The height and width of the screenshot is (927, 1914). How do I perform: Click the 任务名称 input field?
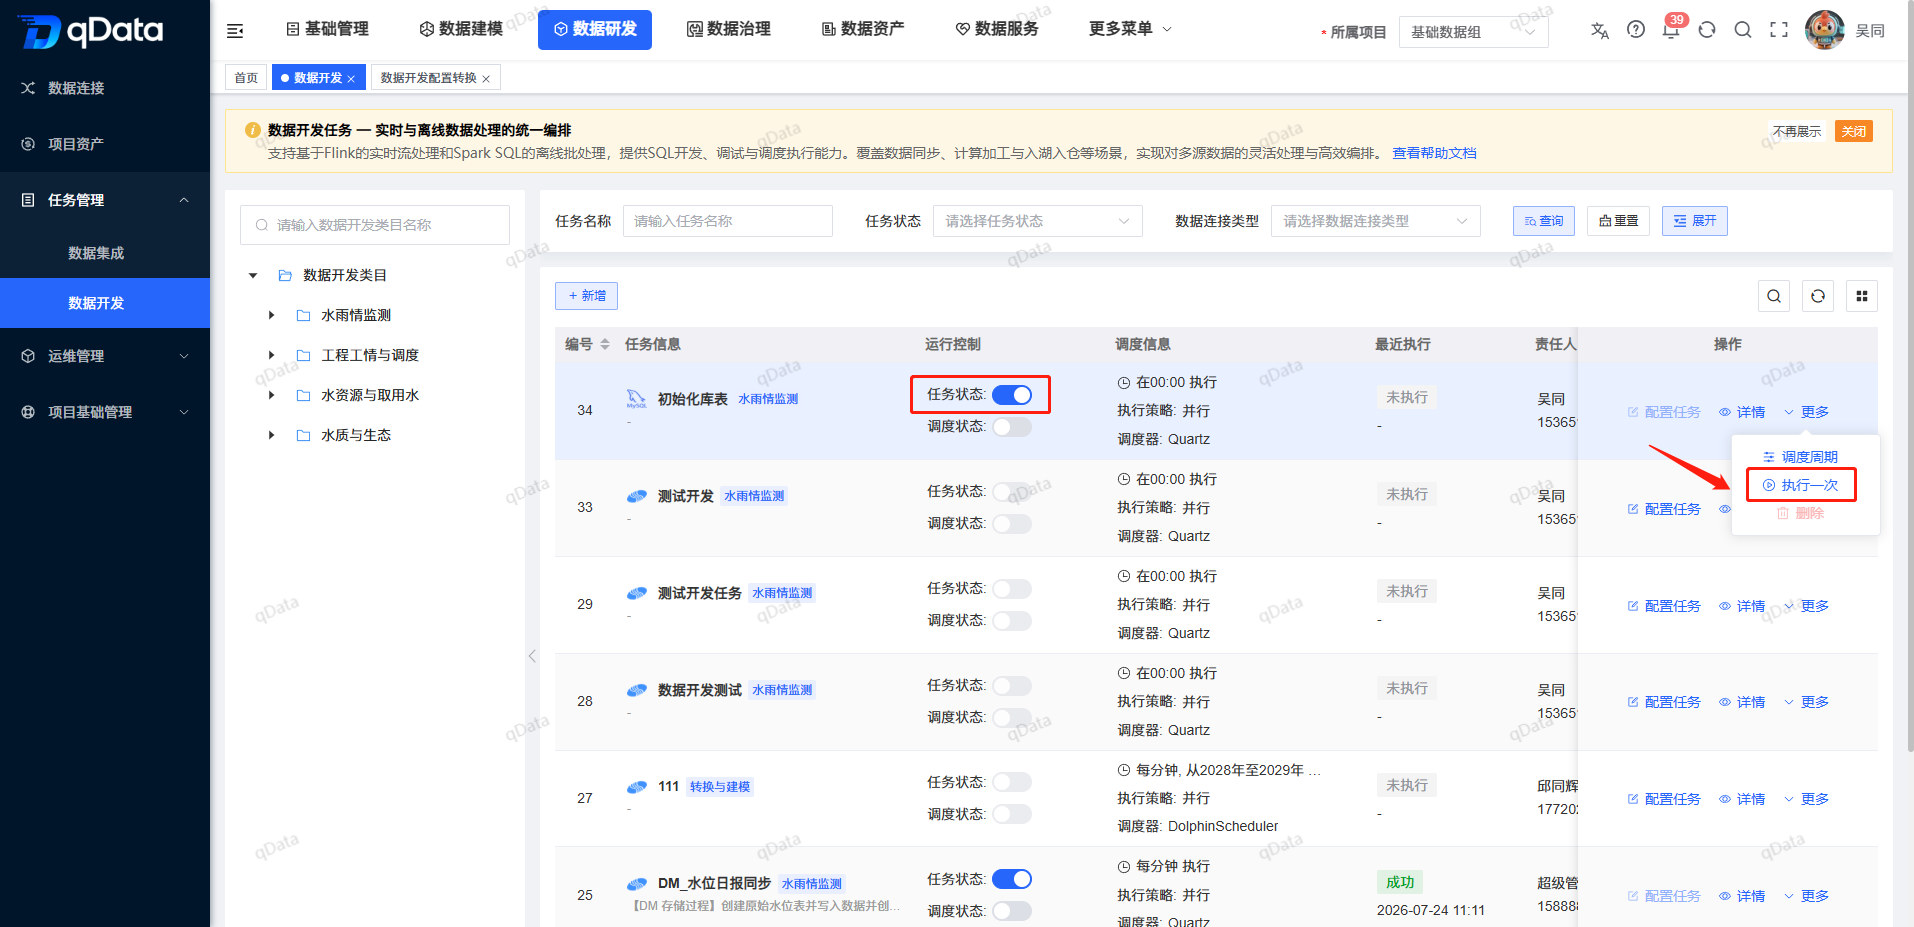[728, 221]
